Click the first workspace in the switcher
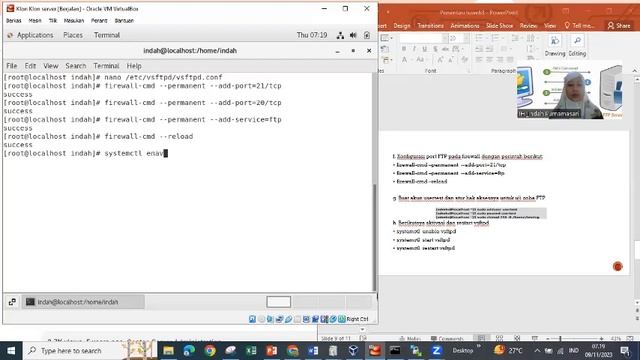Viewport: 640px width, 360px height. pyautogui.click(x=279, y=302)
